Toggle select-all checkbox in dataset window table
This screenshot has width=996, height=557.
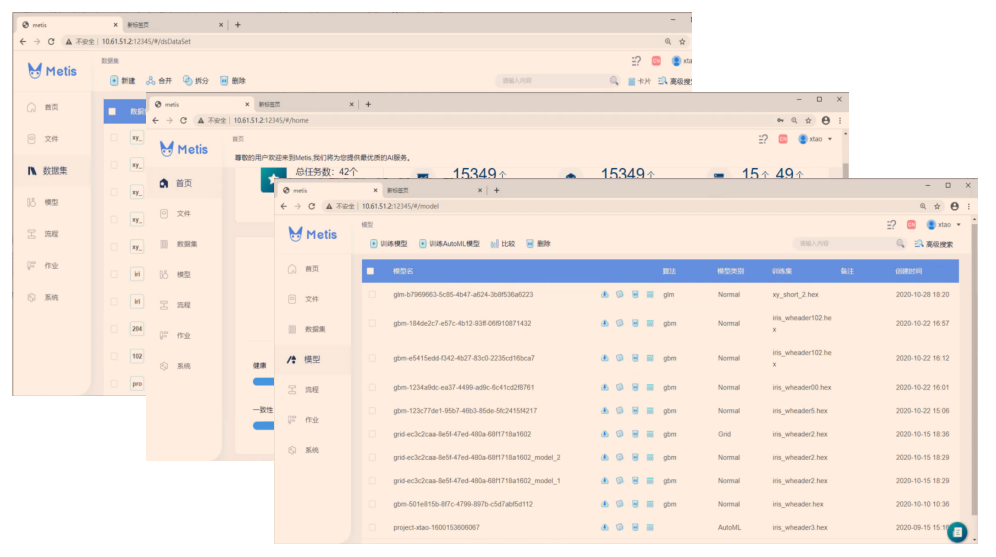coord(112,112)
